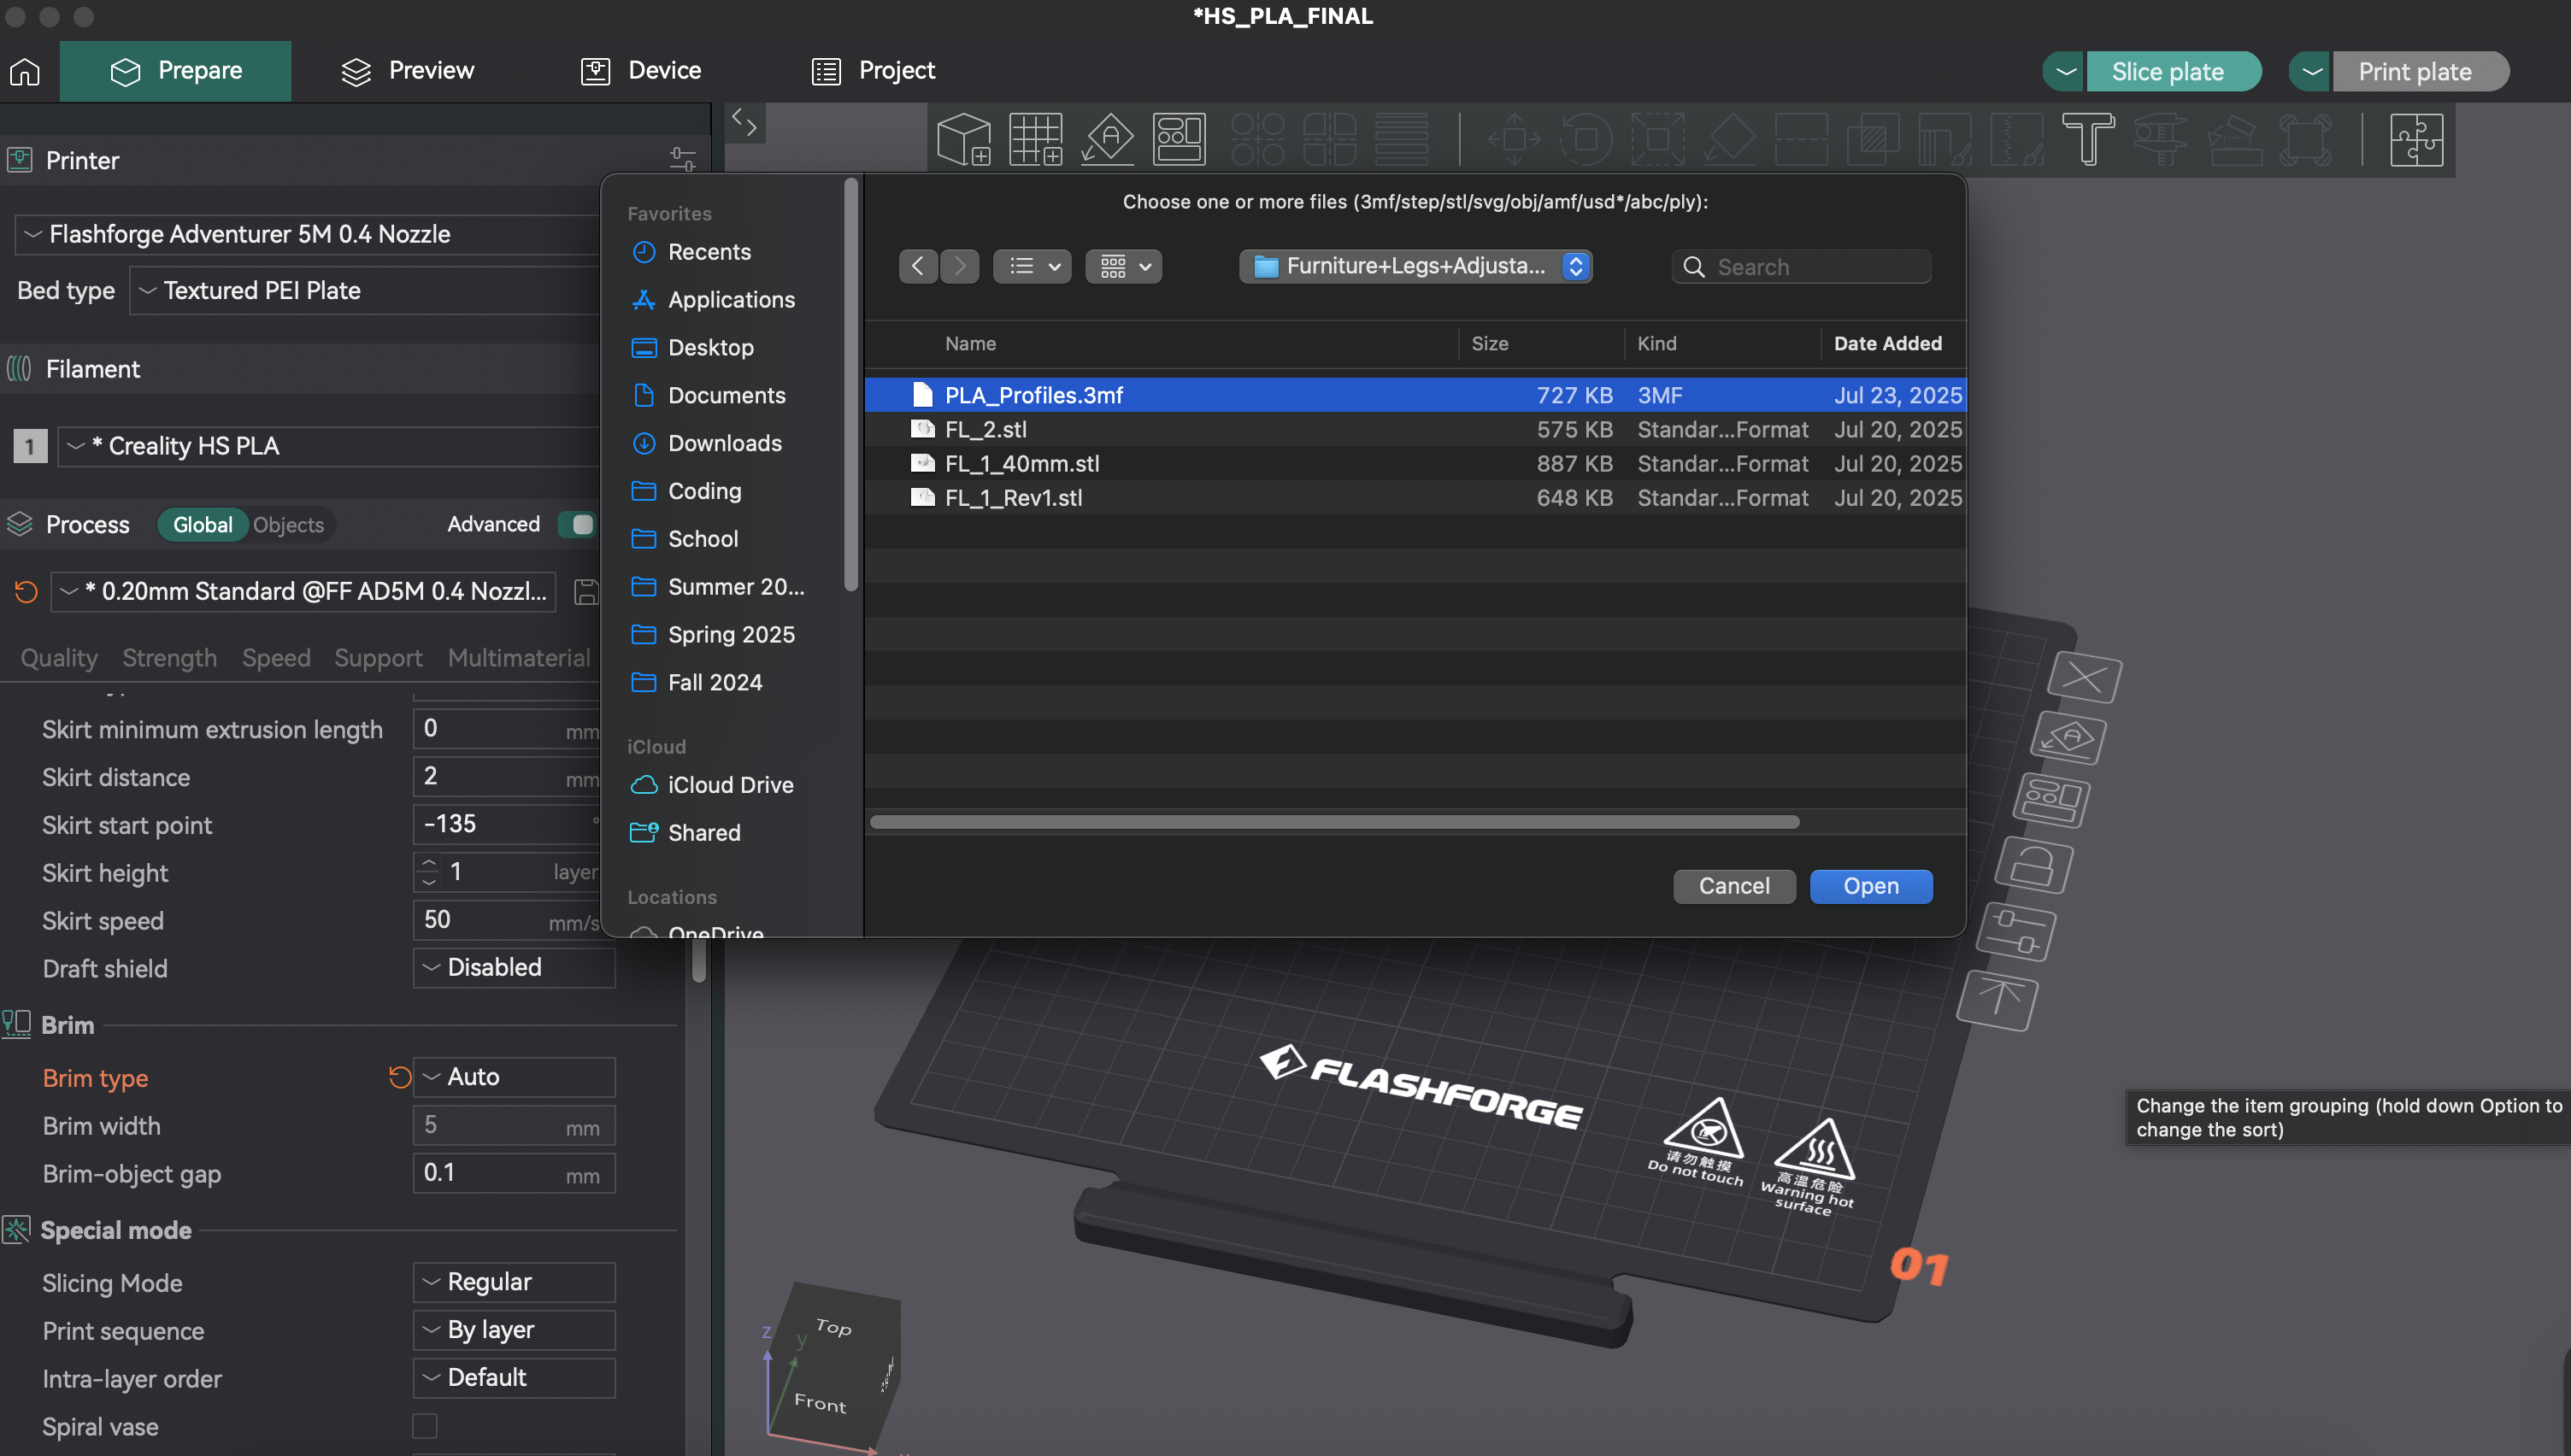Viewport: 2571px width, 1456px height.
Task: Click the Open button in dialog
Action: (1871, 886)
